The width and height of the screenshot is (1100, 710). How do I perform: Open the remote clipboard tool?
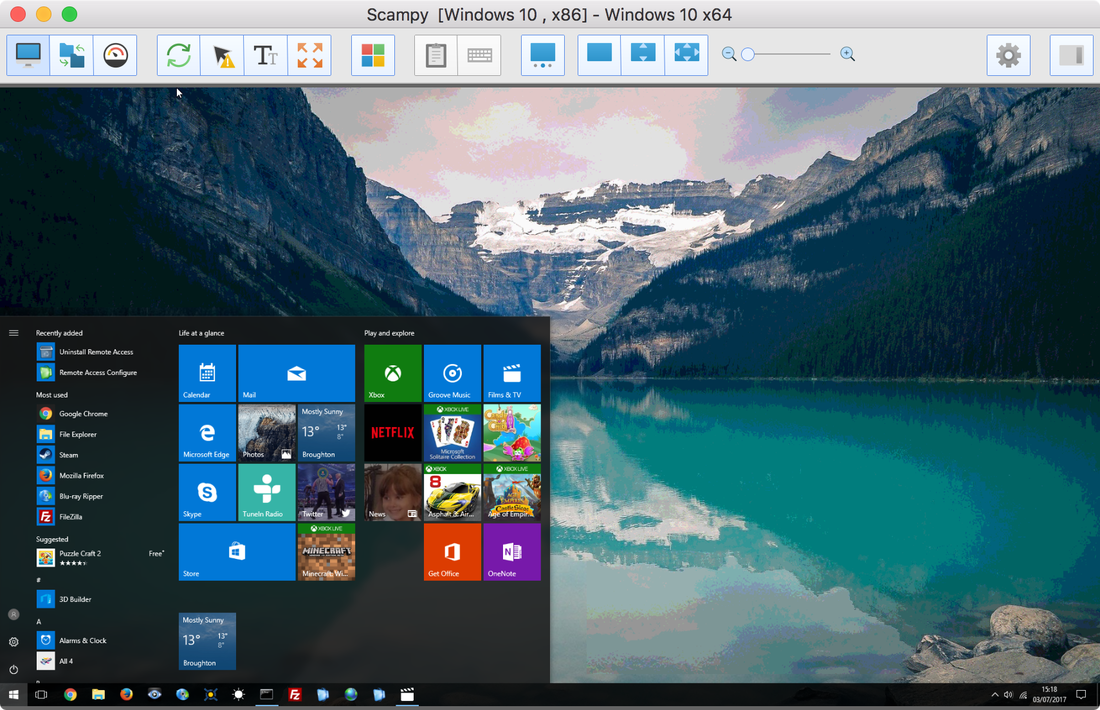(x=435, y=55)
